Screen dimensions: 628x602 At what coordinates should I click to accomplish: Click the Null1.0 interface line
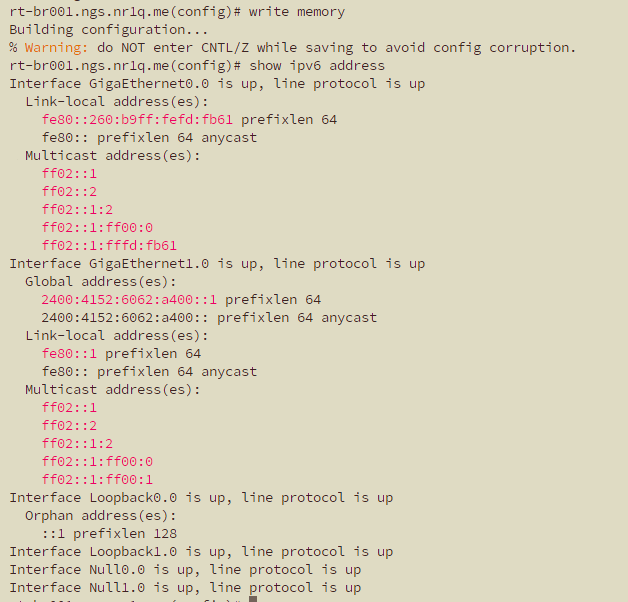pos(185,588)
